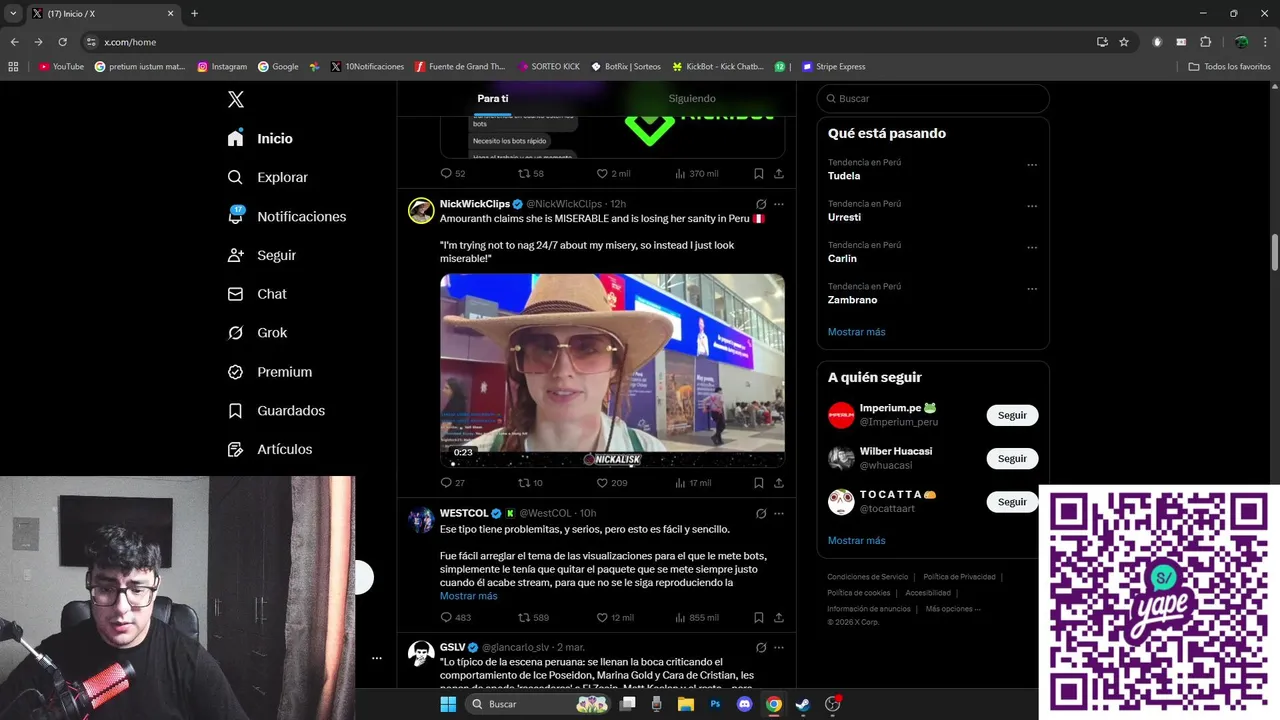Bookmark the top post with 370 mil views

759,173
